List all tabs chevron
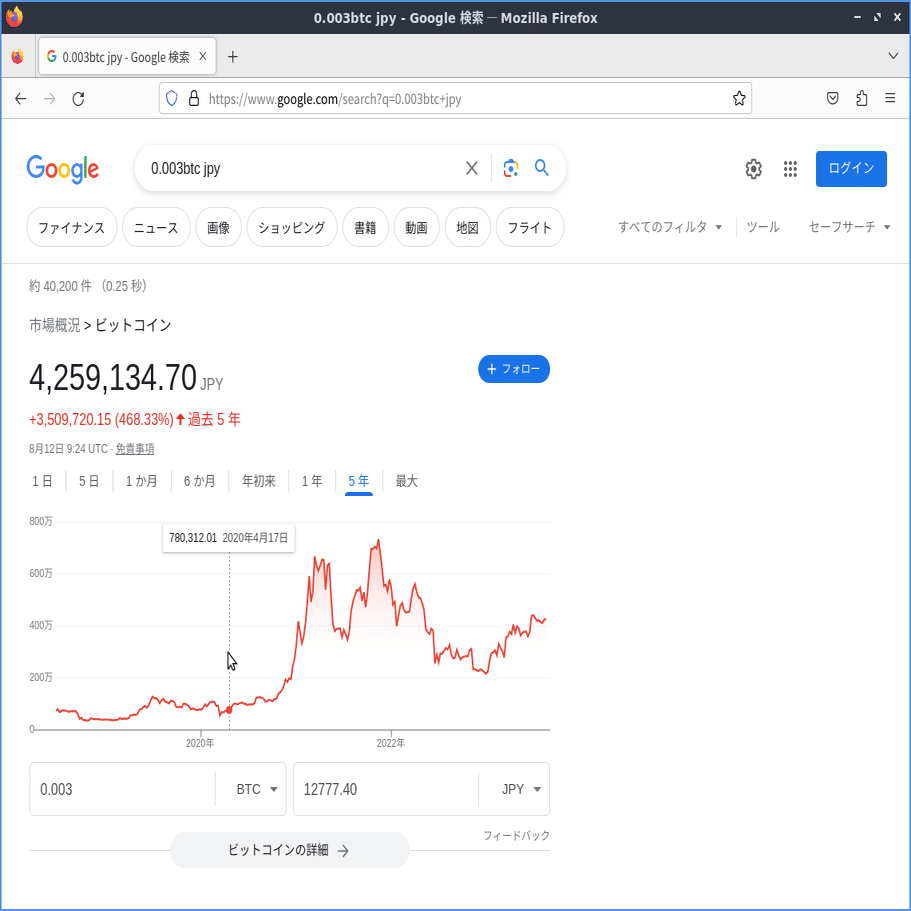Viewport: 911px width, 911px height. pyautogui.click(x=893, y=56)
